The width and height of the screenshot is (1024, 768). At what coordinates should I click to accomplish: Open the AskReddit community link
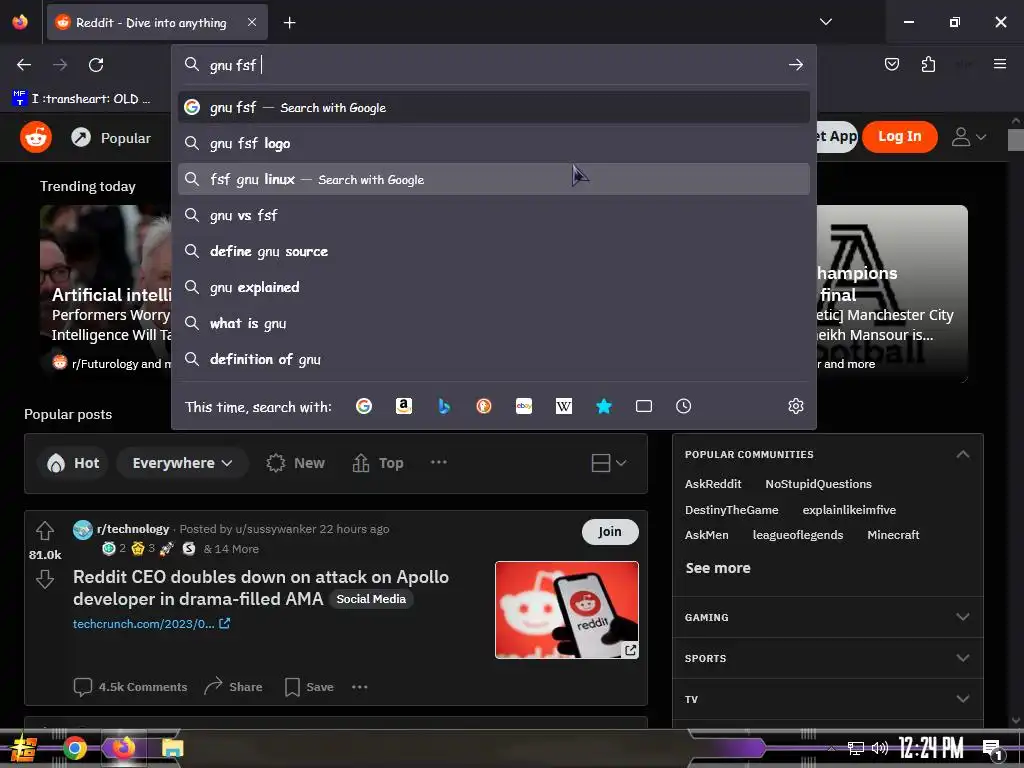712,484
